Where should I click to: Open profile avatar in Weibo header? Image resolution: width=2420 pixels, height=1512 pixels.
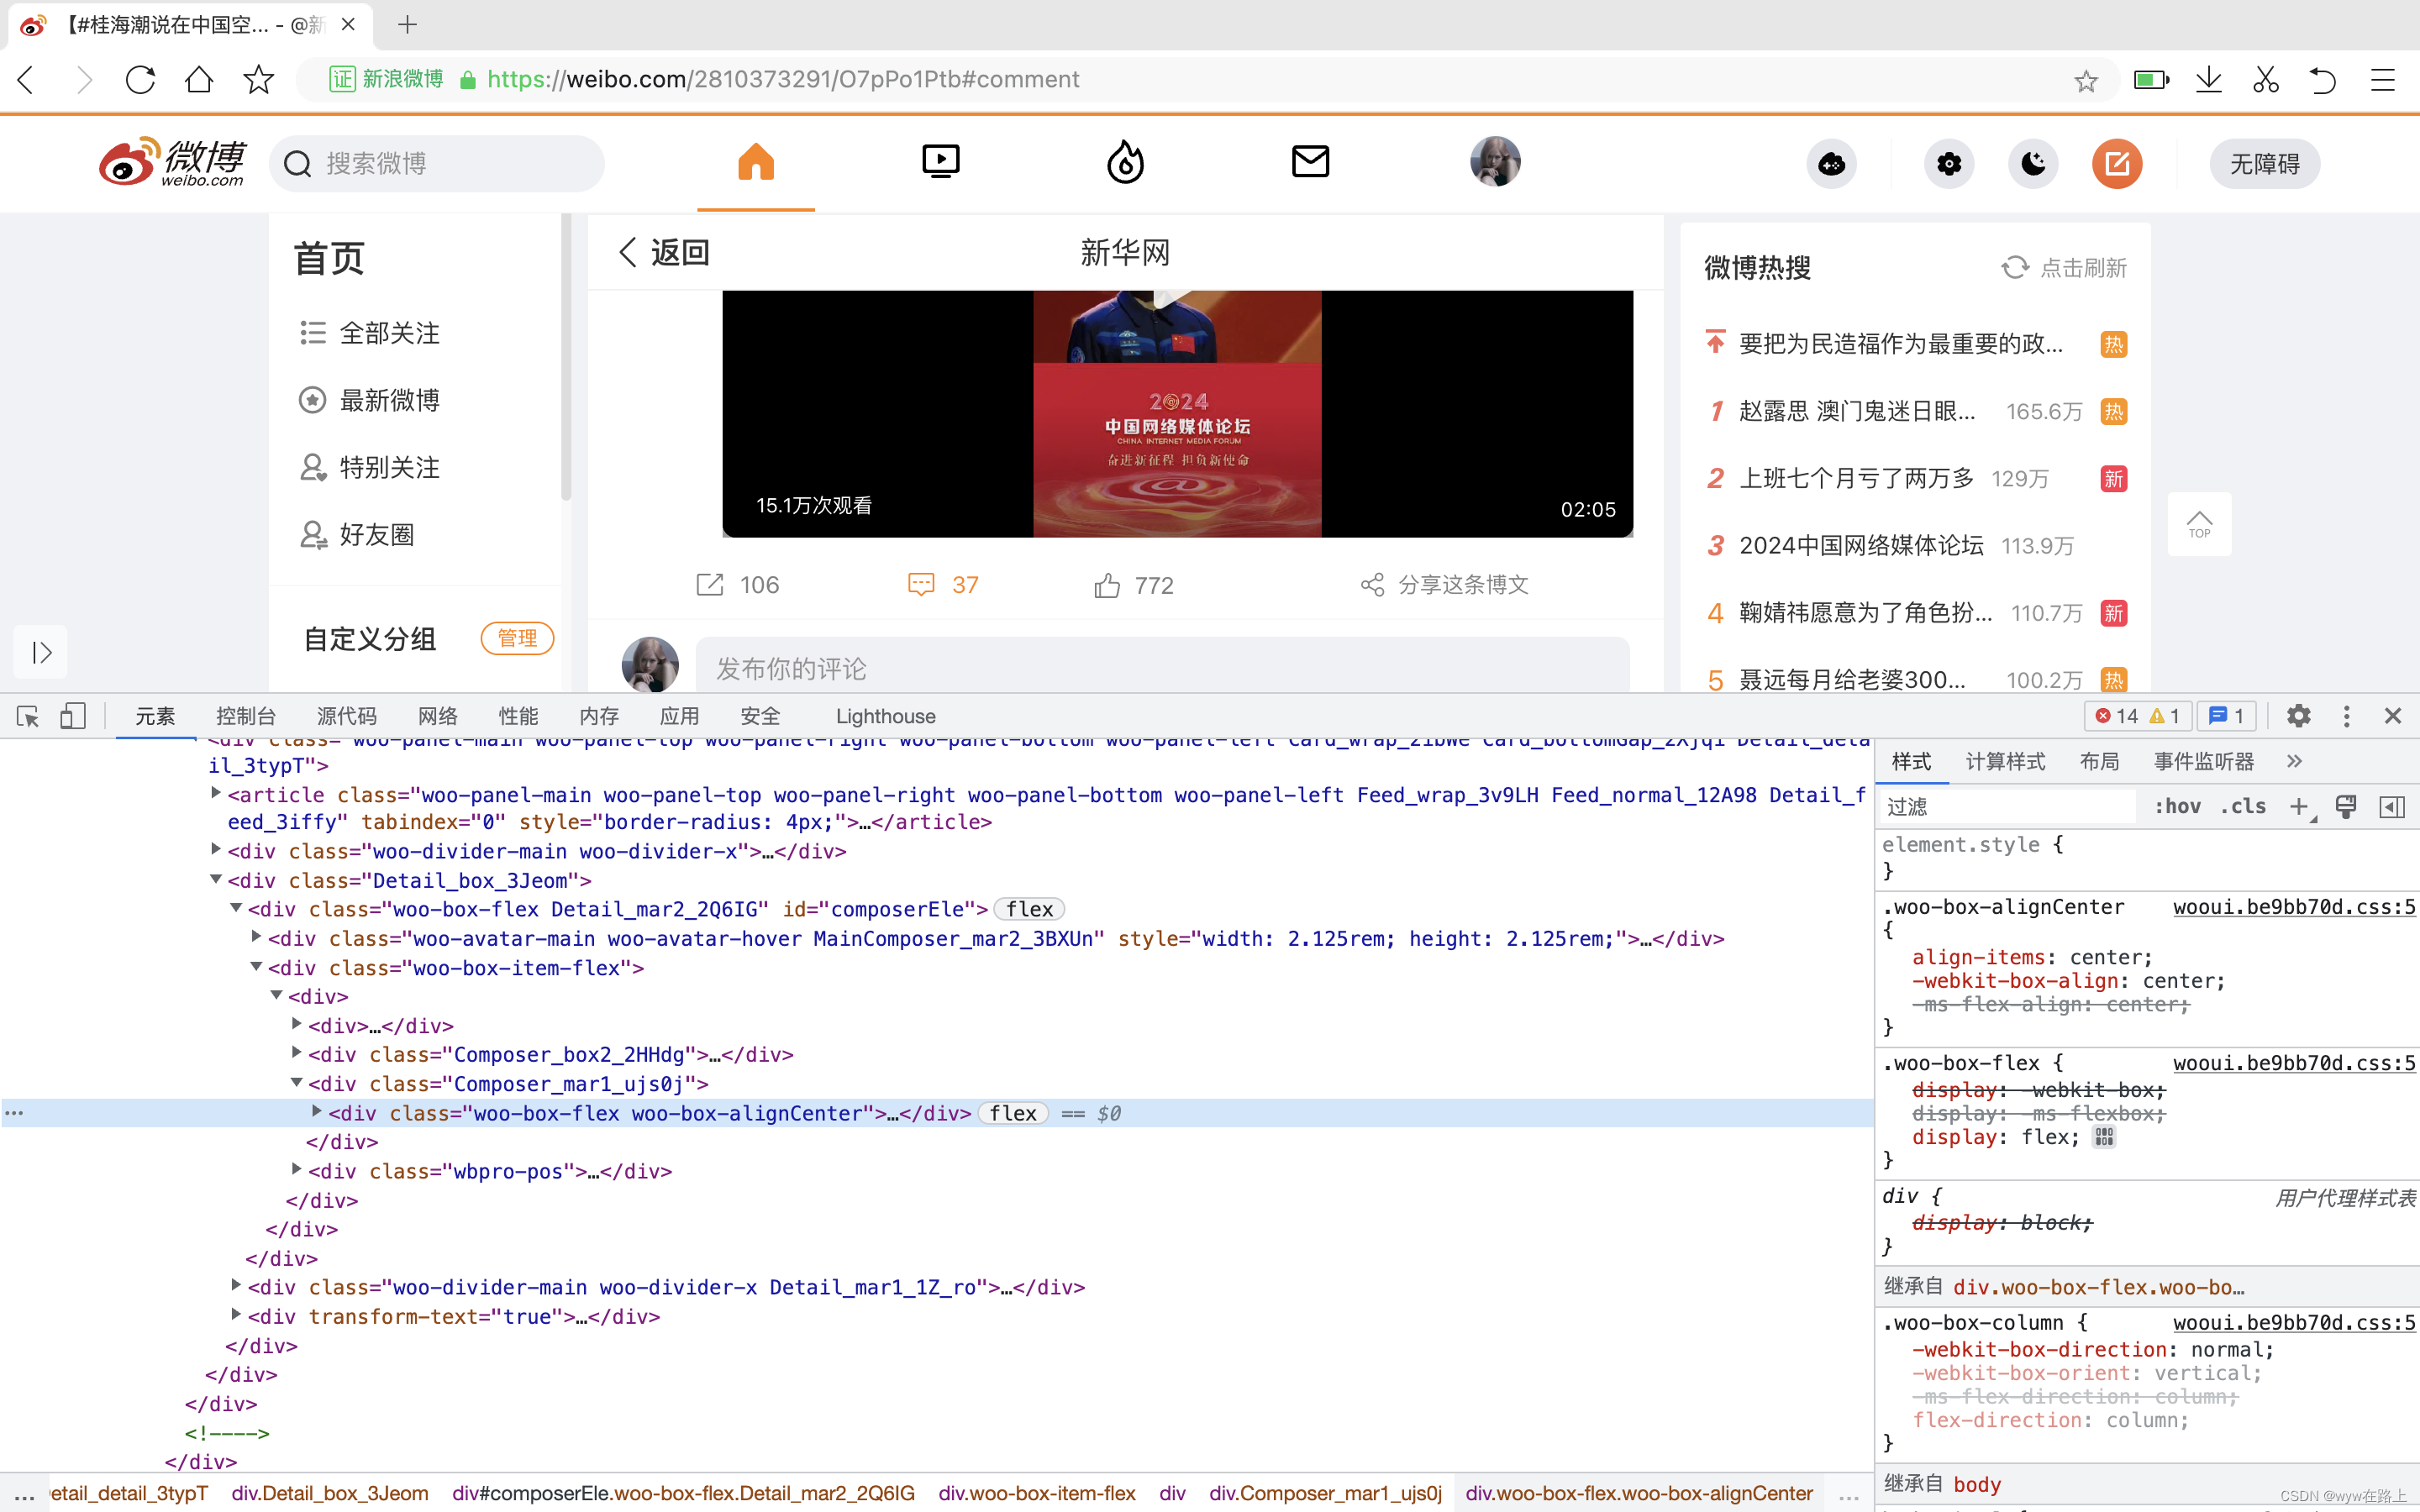pyautogui.click(x=1495, y=162)
